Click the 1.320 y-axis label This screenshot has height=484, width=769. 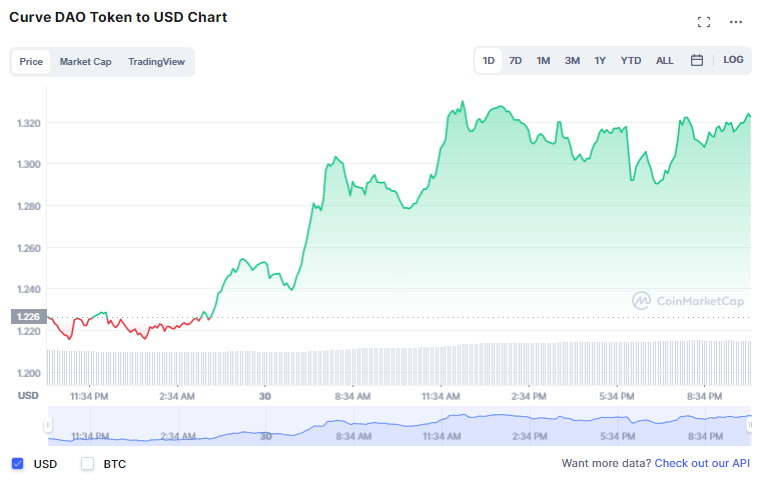coord(29,123)
